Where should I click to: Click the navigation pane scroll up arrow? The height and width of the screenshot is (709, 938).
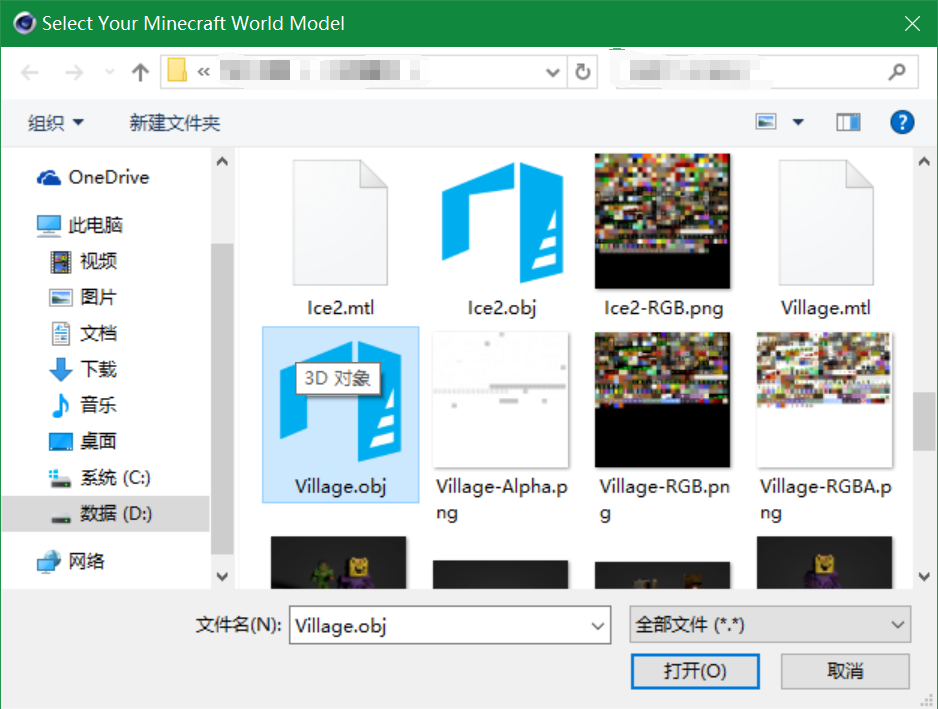pyautogui.click(x=222, y=162)
